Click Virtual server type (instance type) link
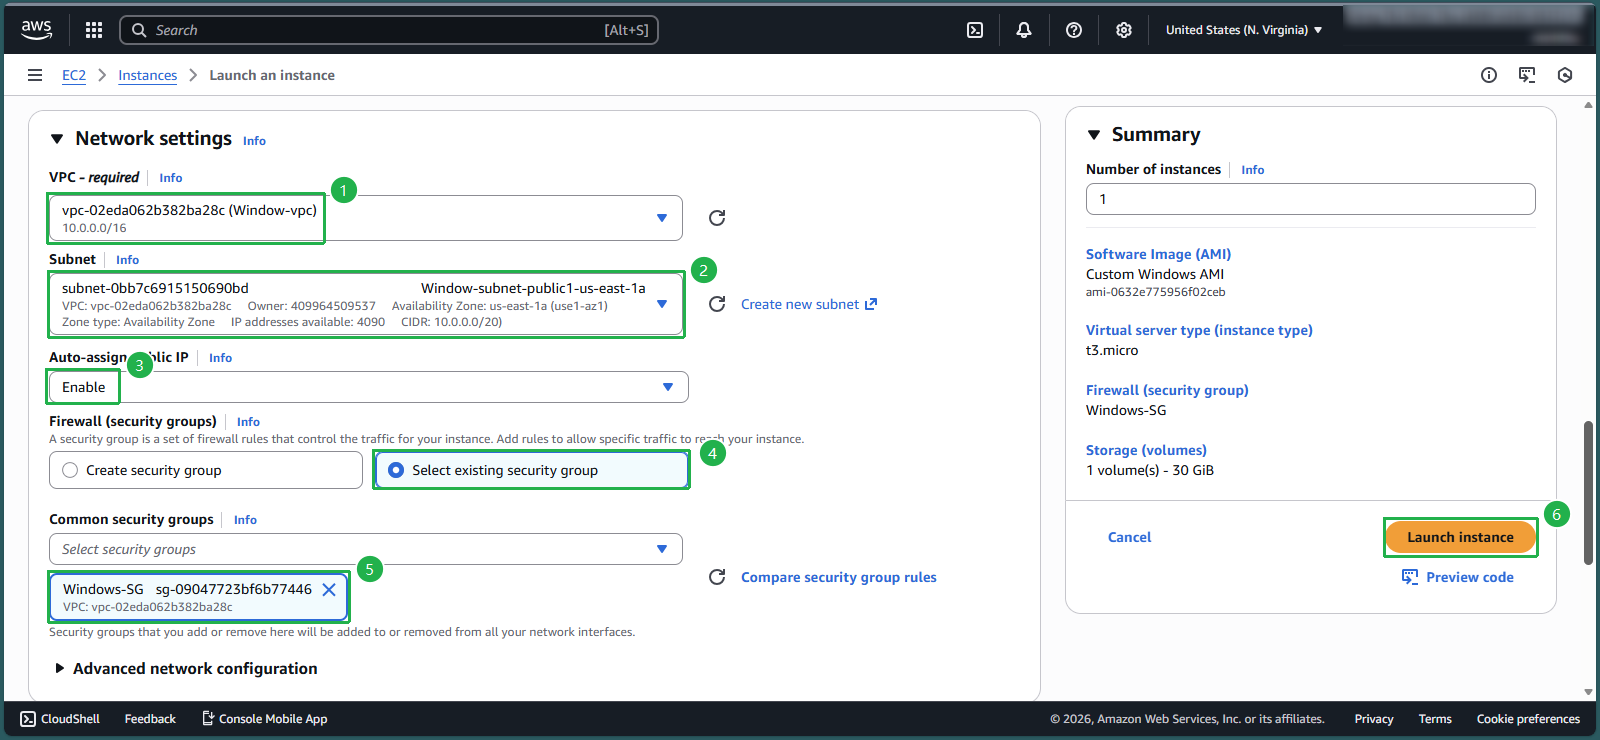The height and width of the screenshot is (740, 1600). [1199, 330]
